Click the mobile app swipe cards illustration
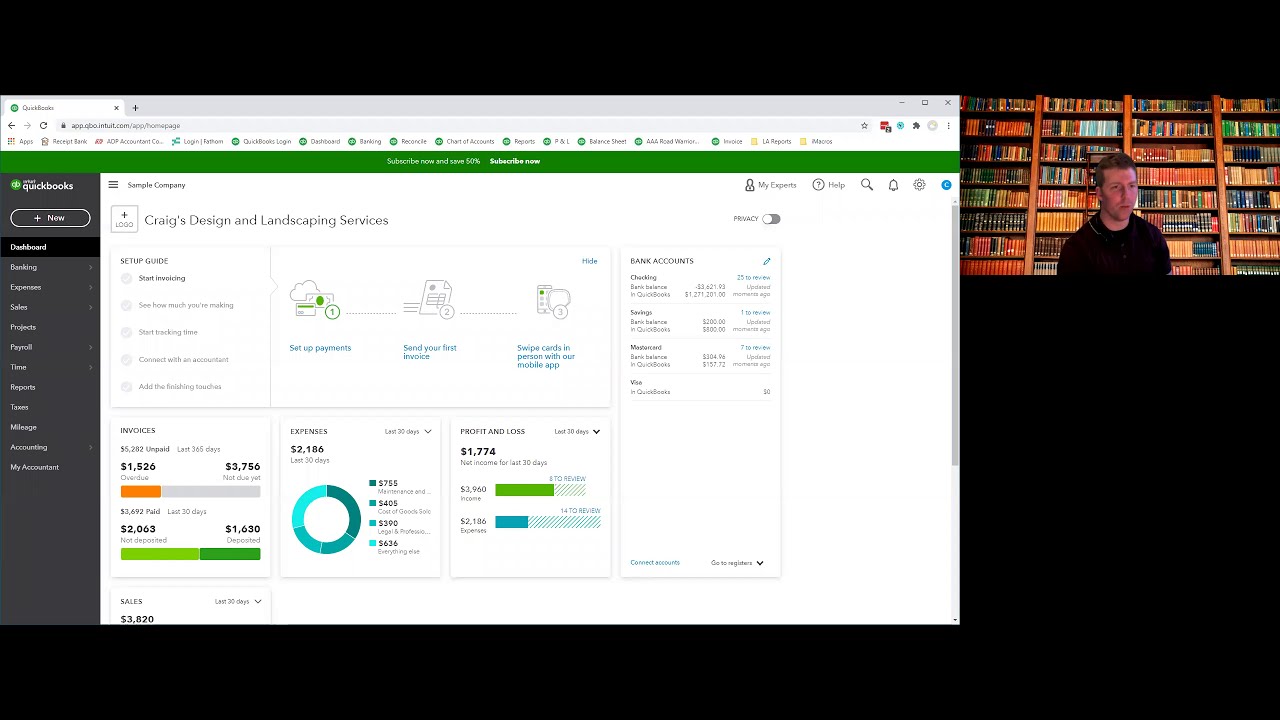The height and width of the screenshot is (720, 1280). pos(553,301)
